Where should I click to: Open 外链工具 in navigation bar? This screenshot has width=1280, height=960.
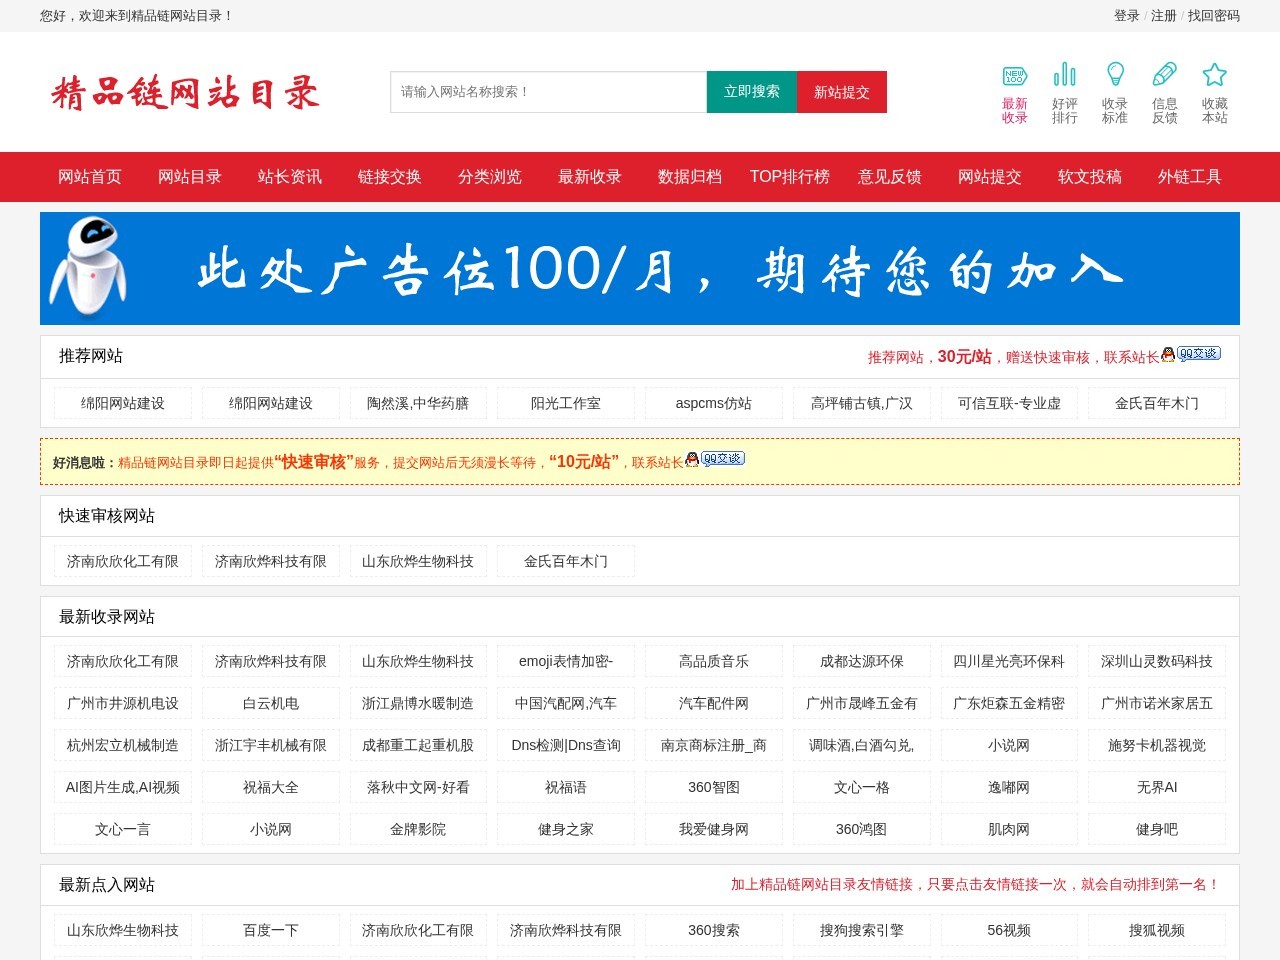tap(1190, 177)
